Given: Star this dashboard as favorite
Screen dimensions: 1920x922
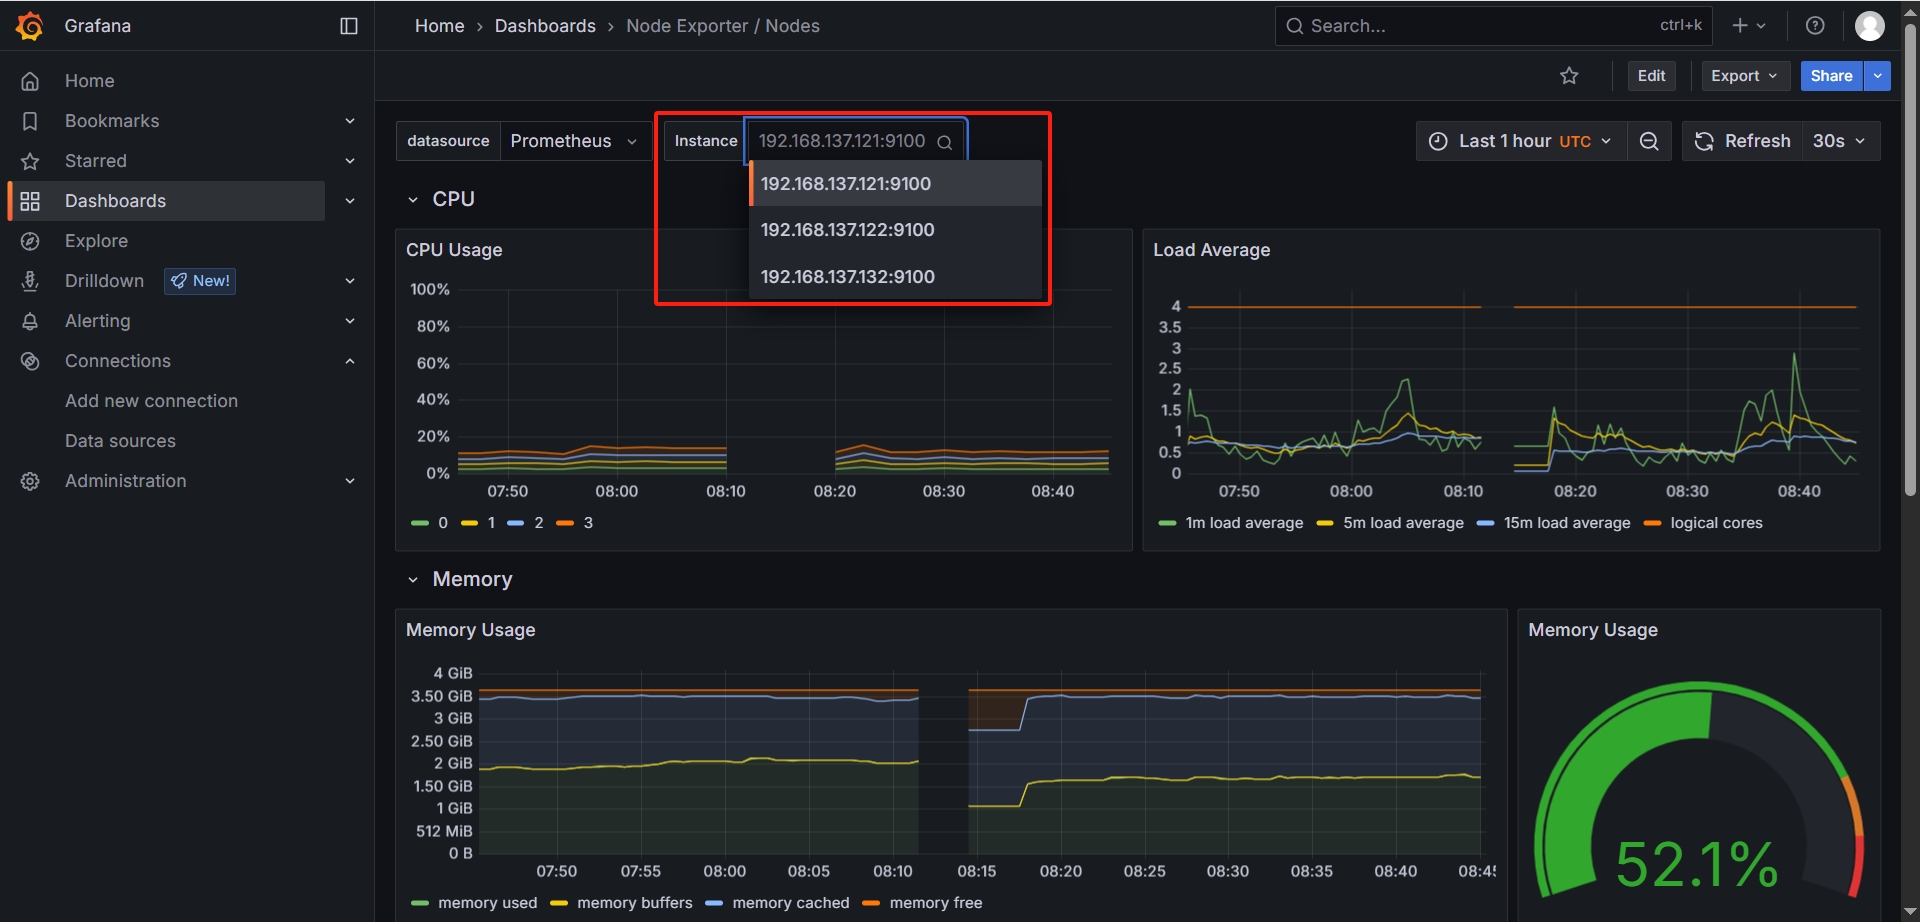Looking at the screenshot, I should [1569, 76].
